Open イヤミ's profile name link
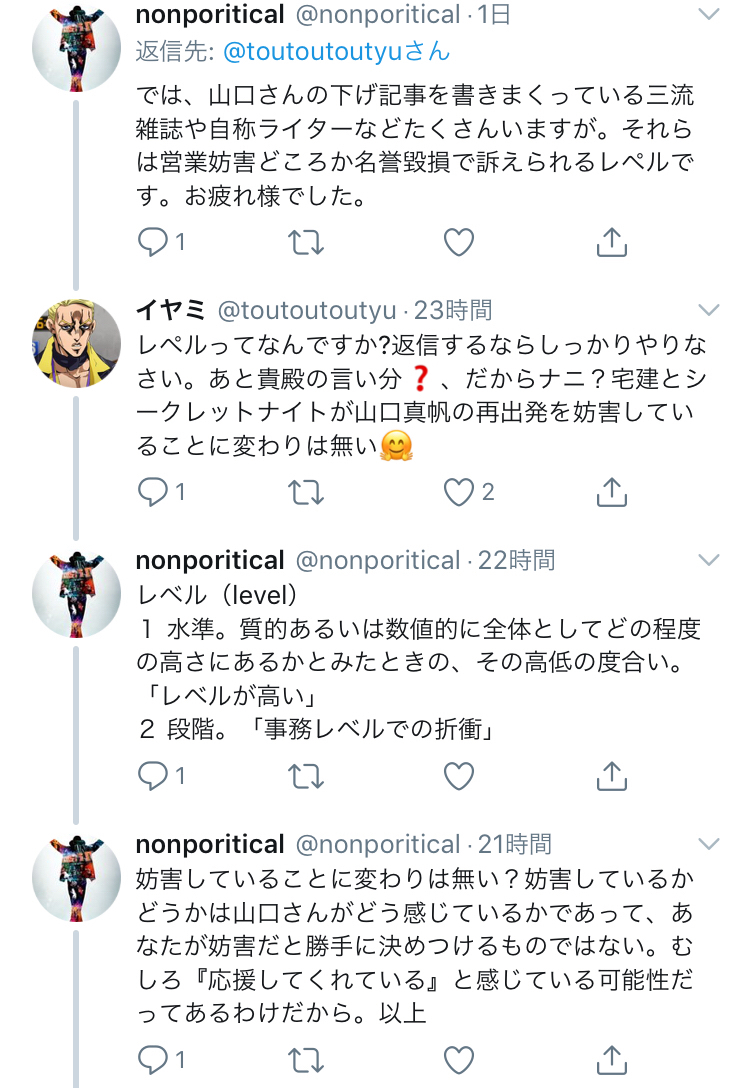Image resolution: width=750 pixels, height=1088 pixels. [x=170, y=310]
